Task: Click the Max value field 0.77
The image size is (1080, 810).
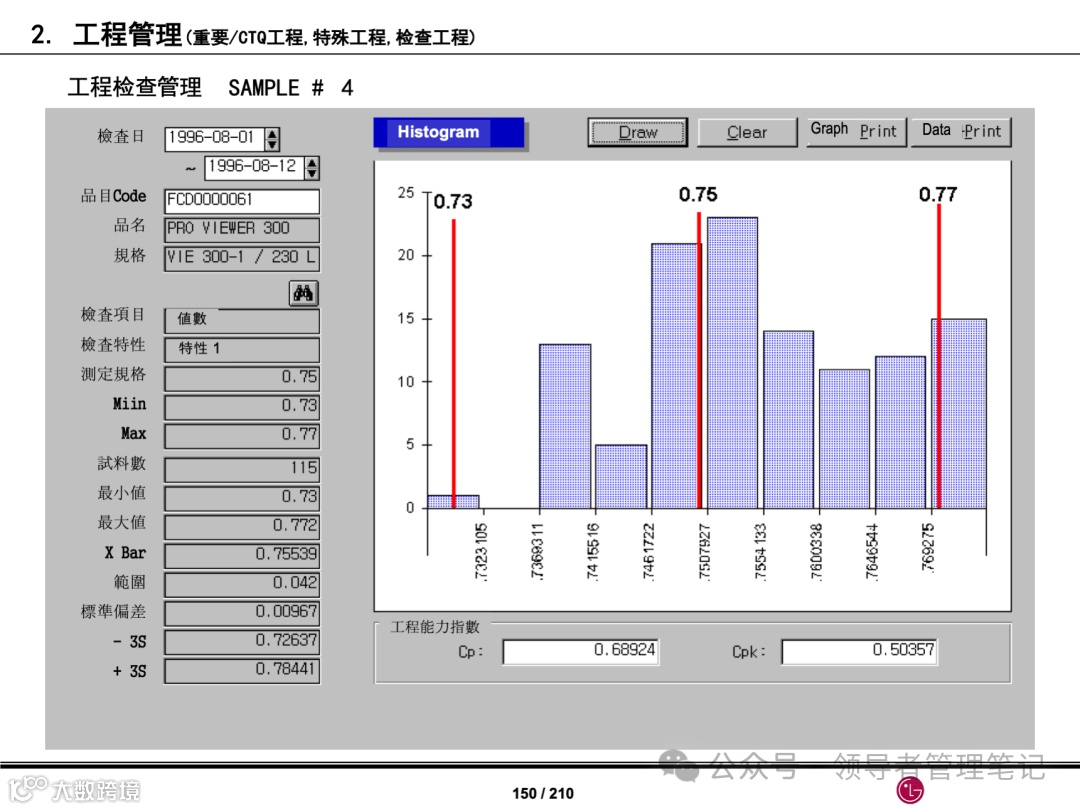Action: (242, 436)
